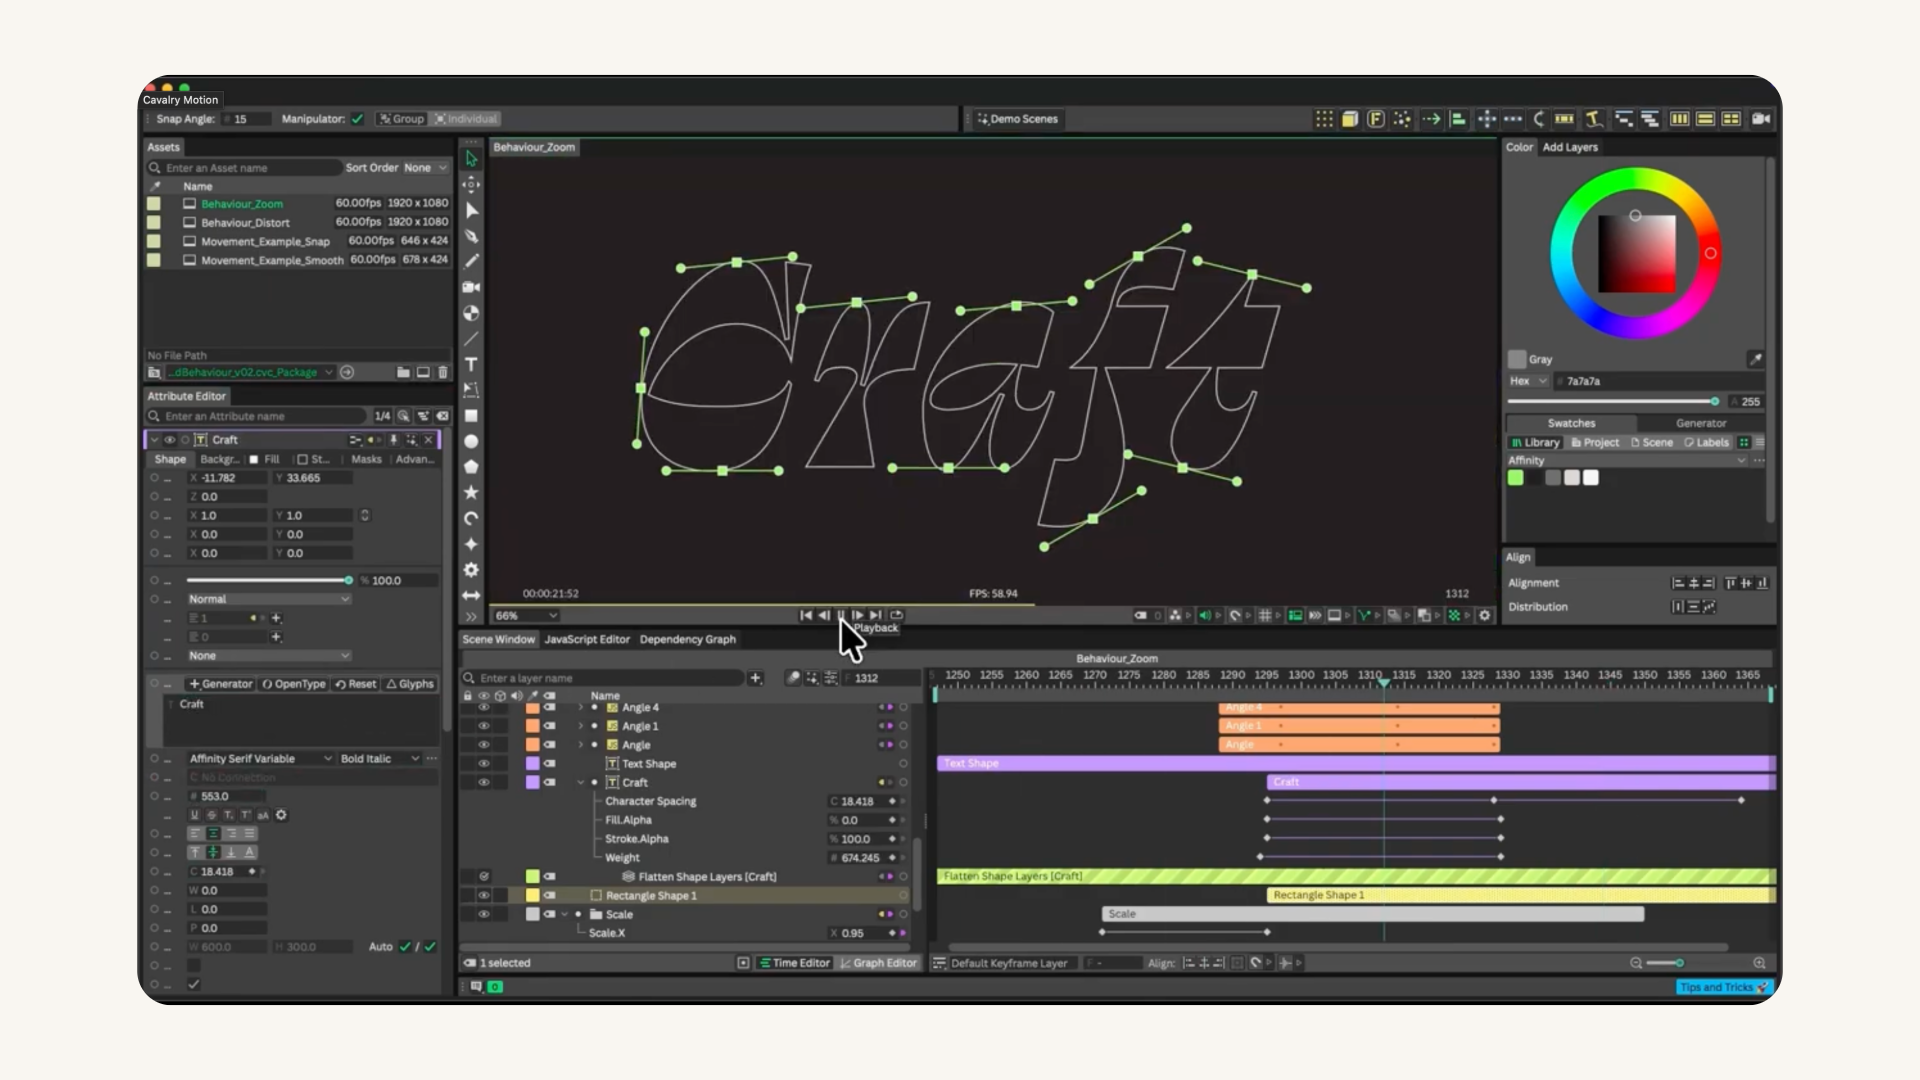
Task: Collapse the Craft layer in Scene Window
Action: click(x=581, y=783)
